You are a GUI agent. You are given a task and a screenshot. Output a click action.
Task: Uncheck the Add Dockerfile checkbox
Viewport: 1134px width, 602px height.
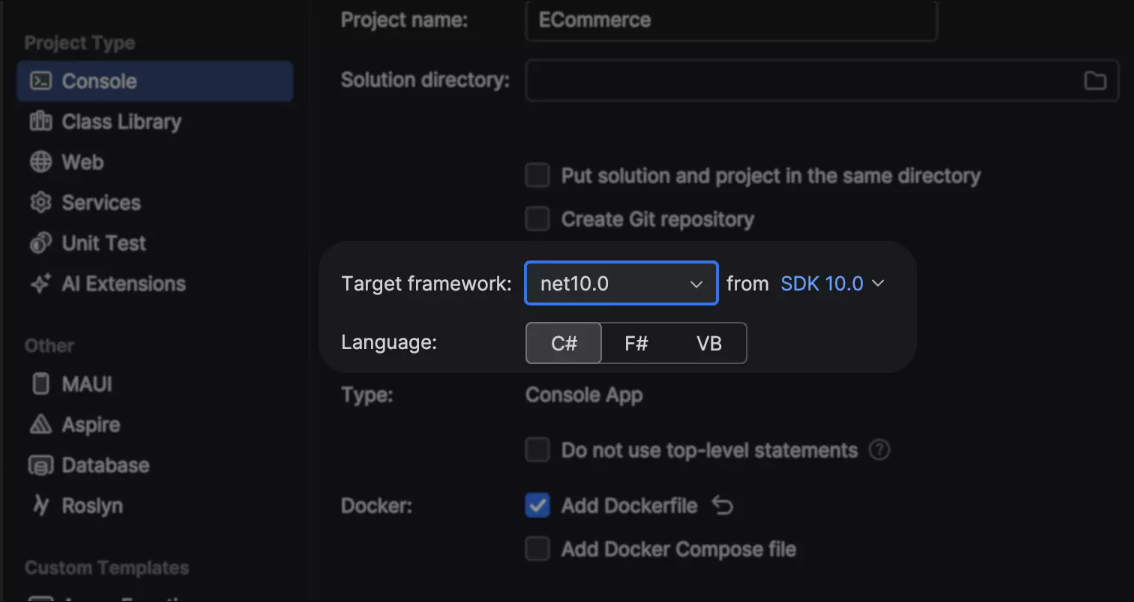click(538, 506)
